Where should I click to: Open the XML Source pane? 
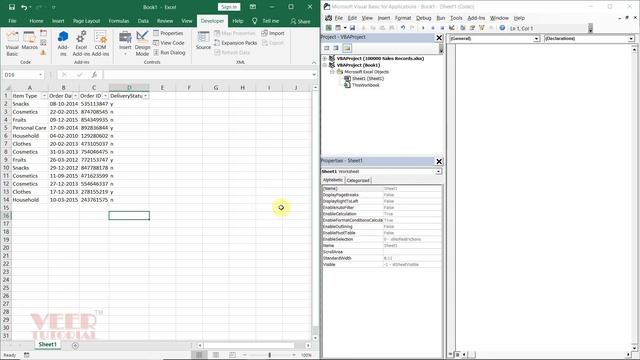coord(203,41)
